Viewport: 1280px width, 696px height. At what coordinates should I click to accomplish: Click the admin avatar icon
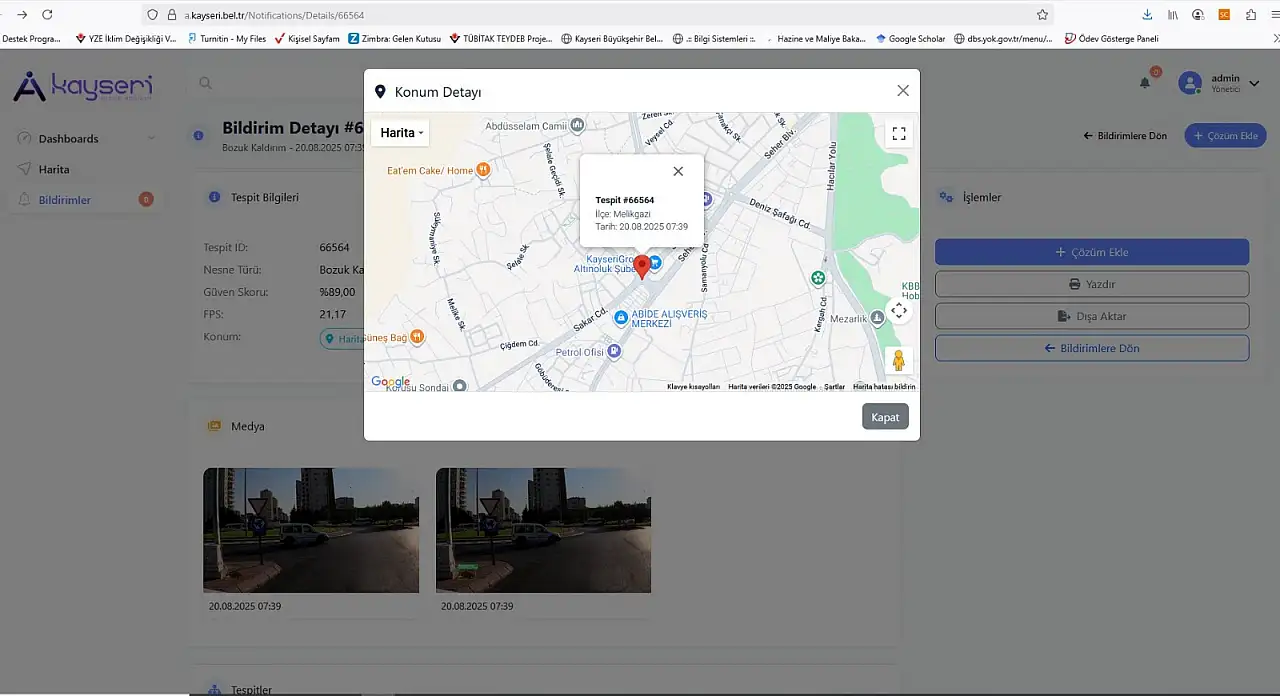1190,83
